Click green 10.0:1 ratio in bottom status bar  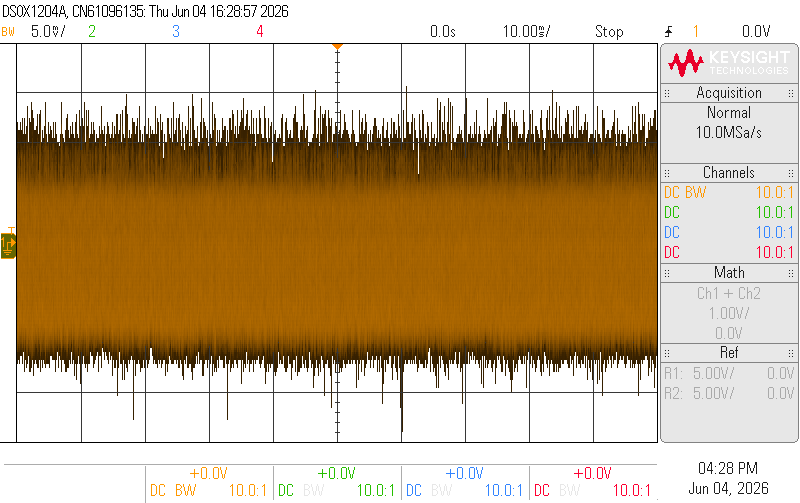(x=376, y=491)
